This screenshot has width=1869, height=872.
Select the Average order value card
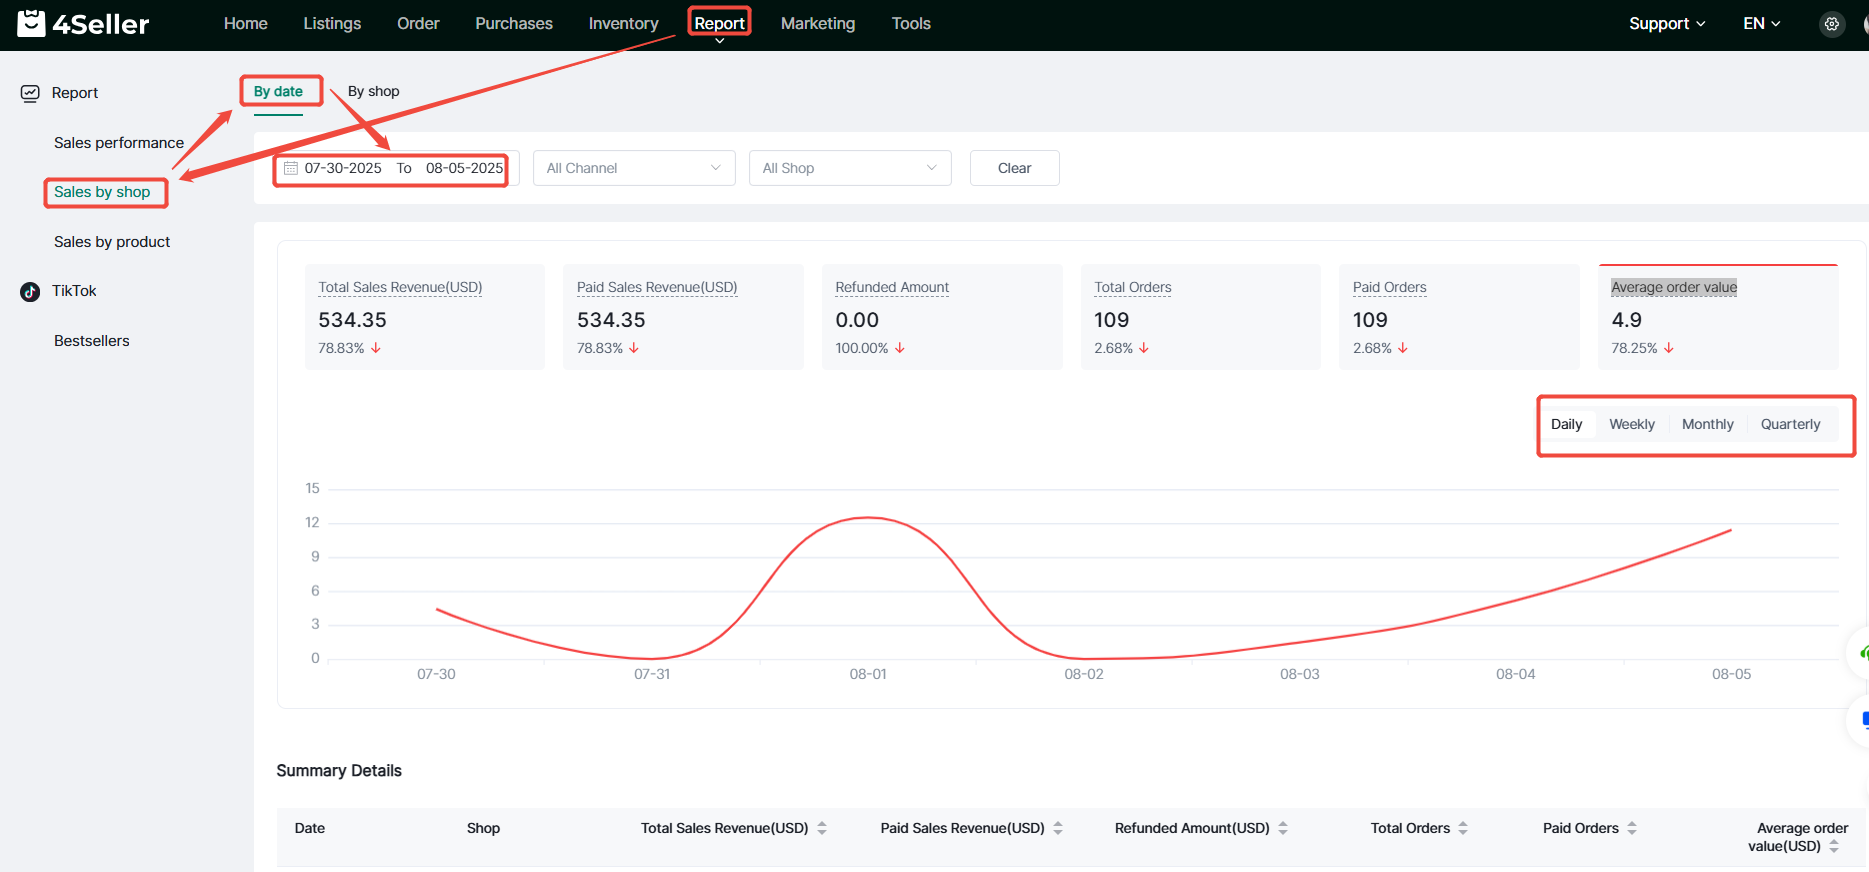tap(1718, 317)
